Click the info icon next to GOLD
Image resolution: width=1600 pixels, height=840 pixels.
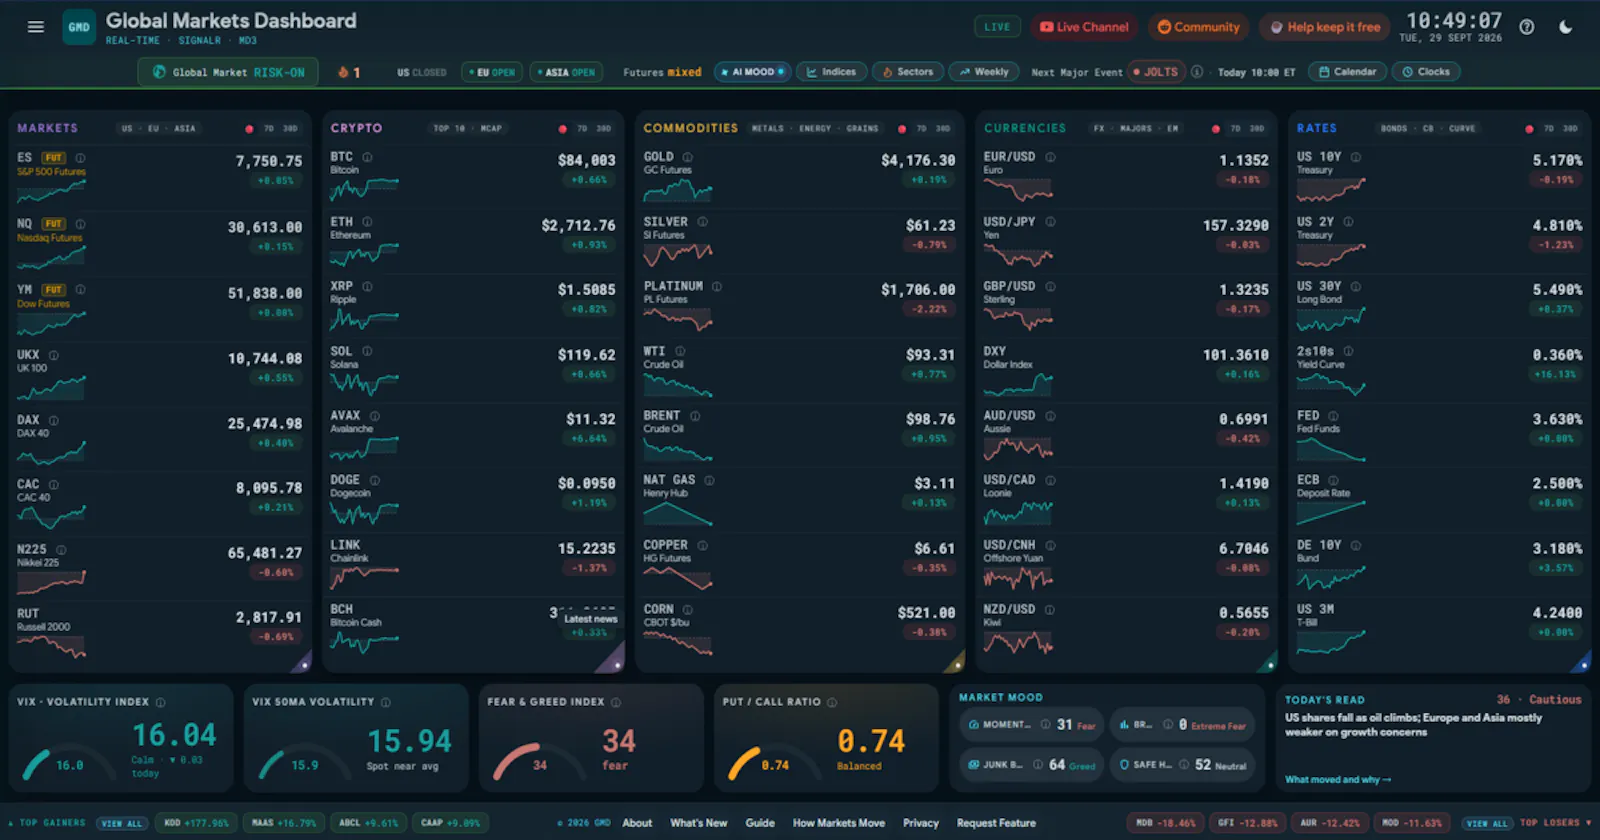tap(688, 157)
